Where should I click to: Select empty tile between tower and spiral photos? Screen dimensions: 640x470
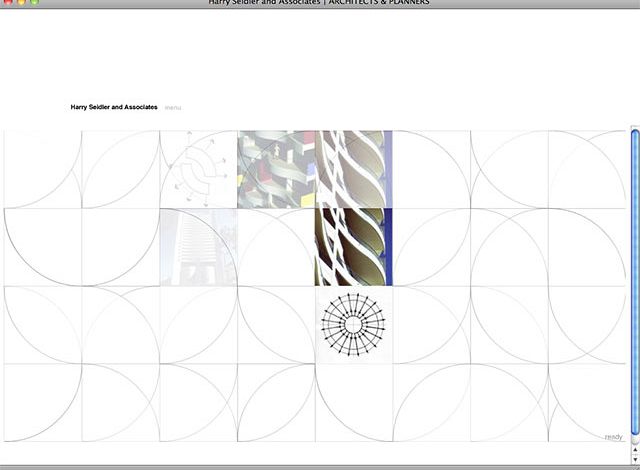pyautogui.click(x=276, y=246)
